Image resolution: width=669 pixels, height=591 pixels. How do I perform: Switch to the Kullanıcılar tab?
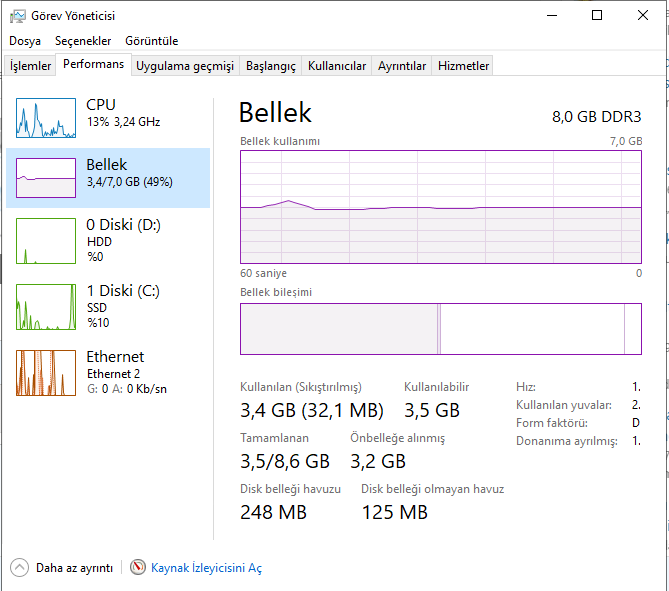tap(337, 66)
